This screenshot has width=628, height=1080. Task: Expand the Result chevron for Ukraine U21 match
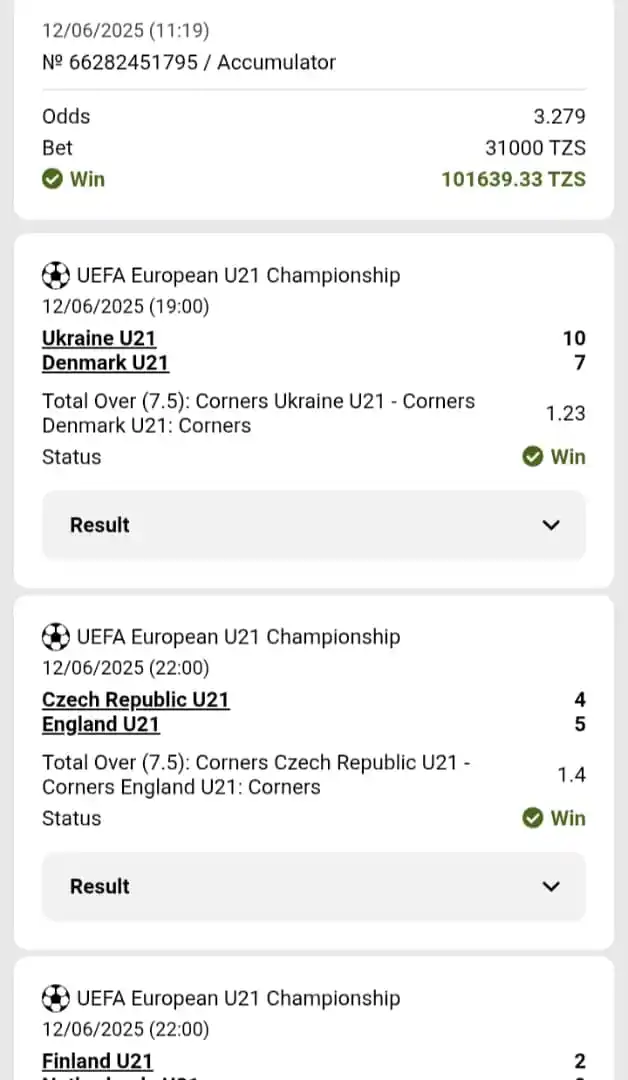coord(551,526)
